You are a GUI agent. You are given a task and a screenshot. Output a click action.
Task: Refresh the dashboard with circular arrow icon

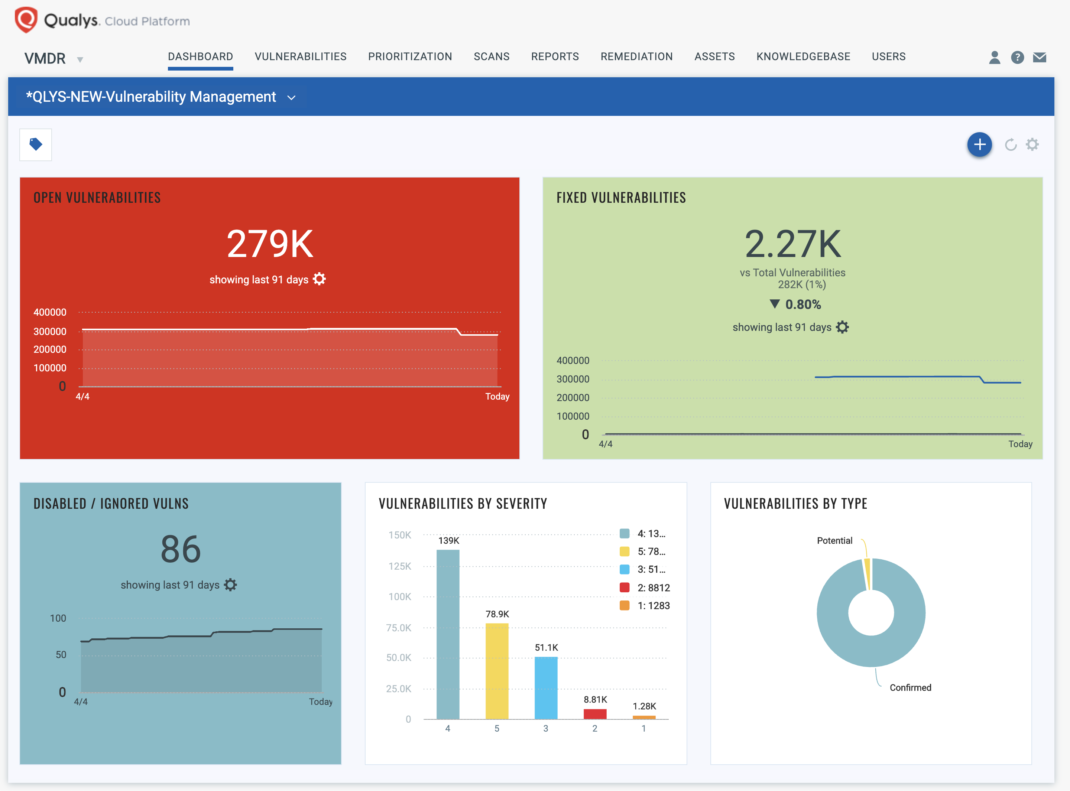[1011, 145]
